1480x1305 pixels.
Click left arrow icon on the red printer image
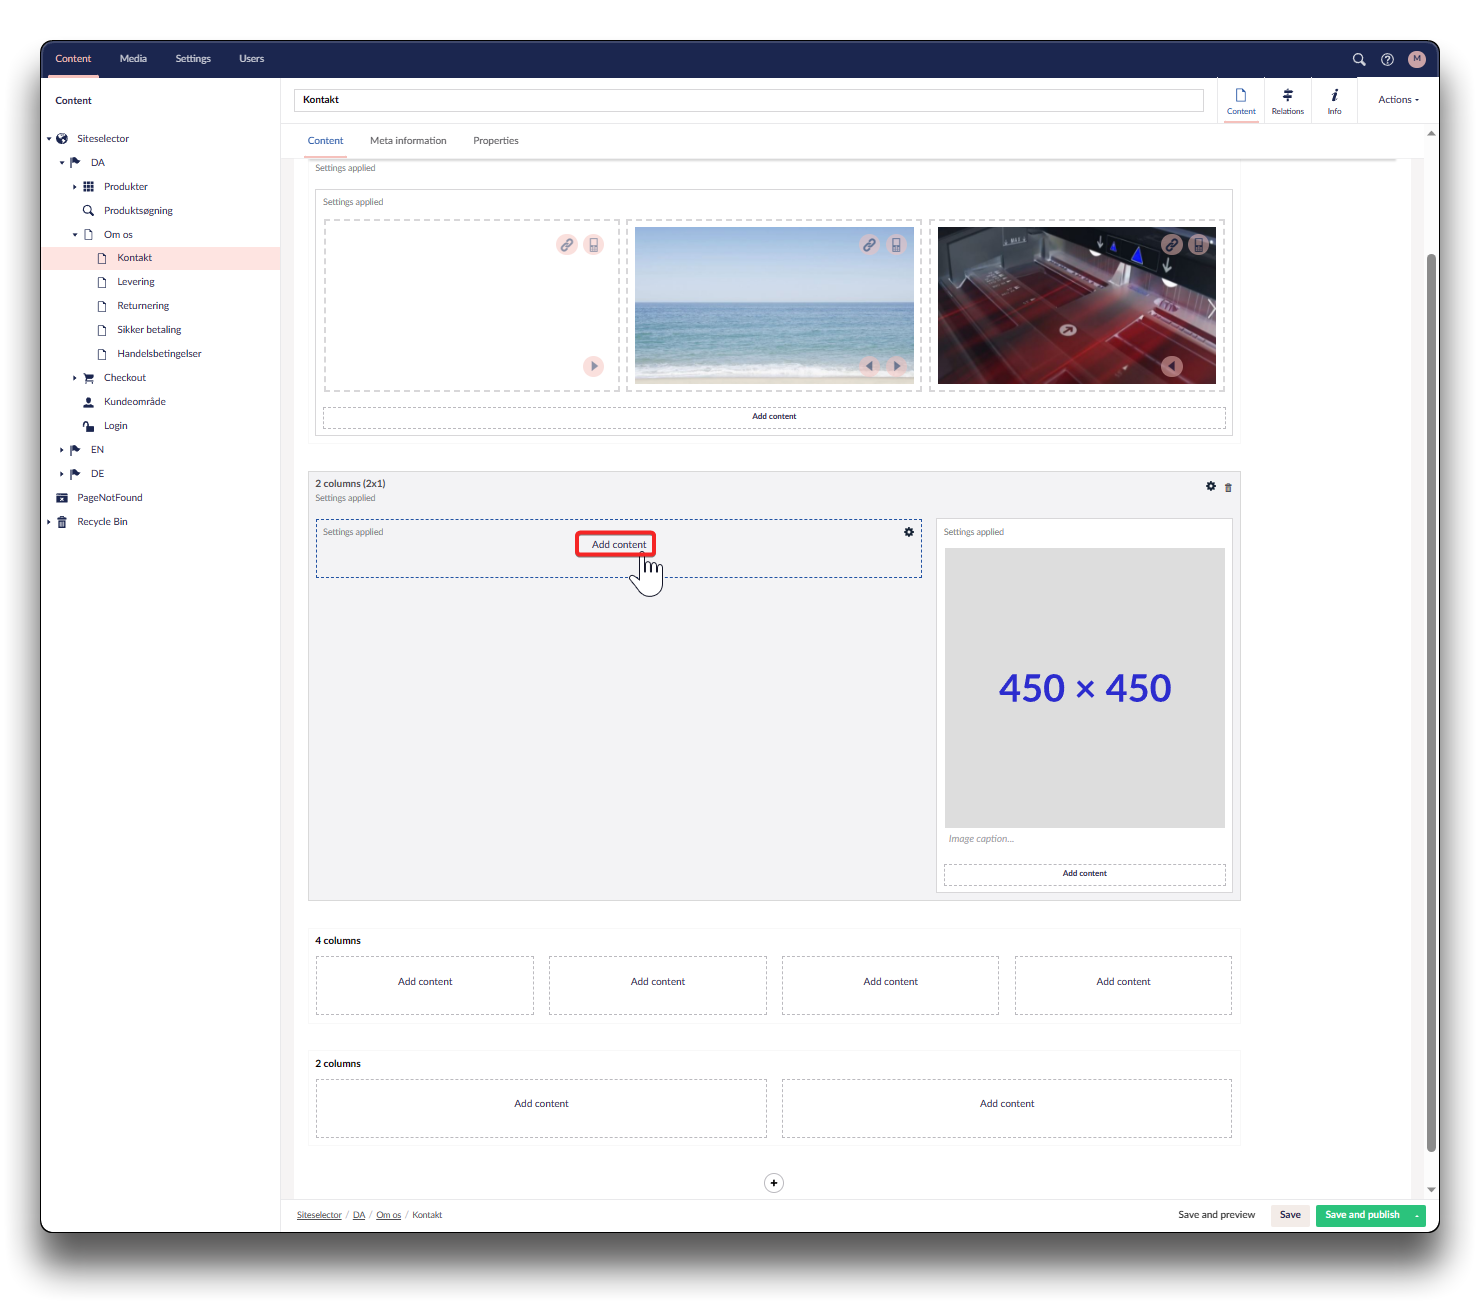1172,367
